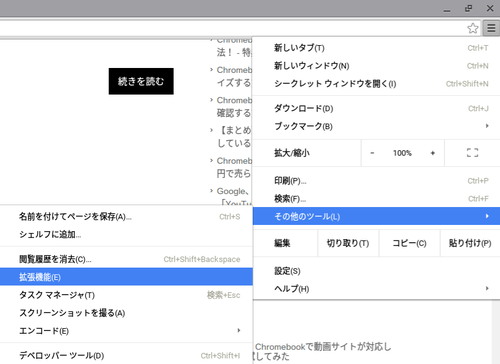Viewport: 500px width, 364px height.
Task: Select 印刷(P) menu item
Action: (376, 181)
